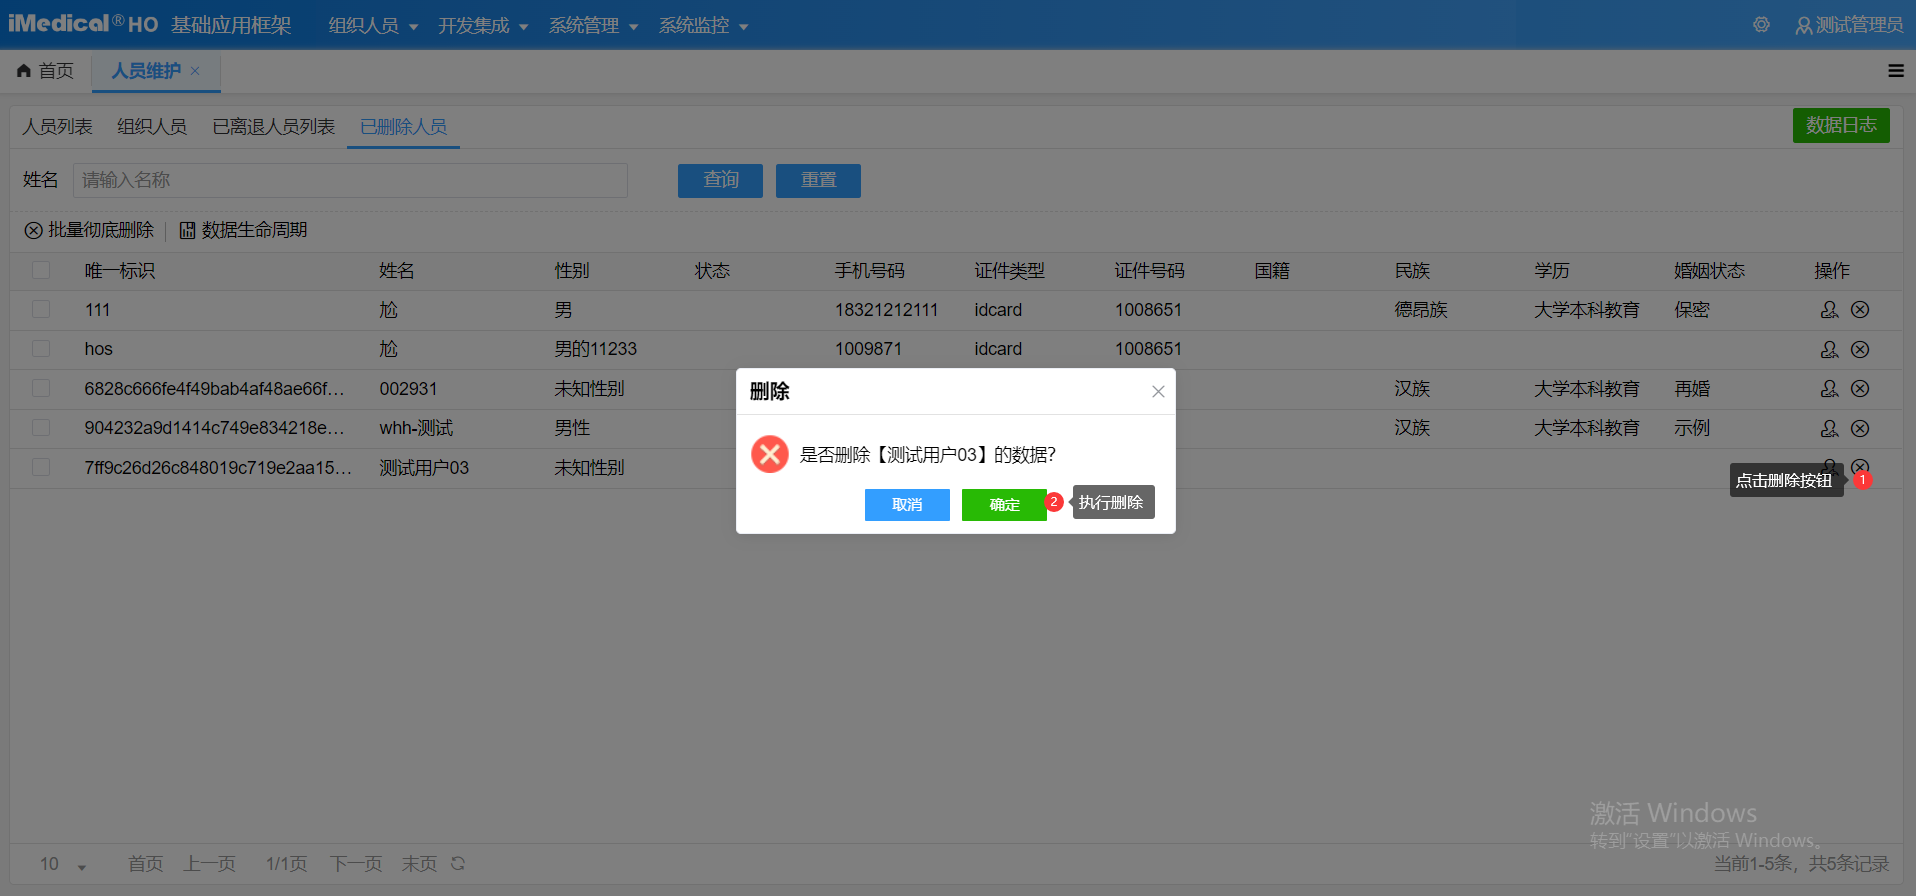Click delete icon in row whh-测试

pos(1860,428)
